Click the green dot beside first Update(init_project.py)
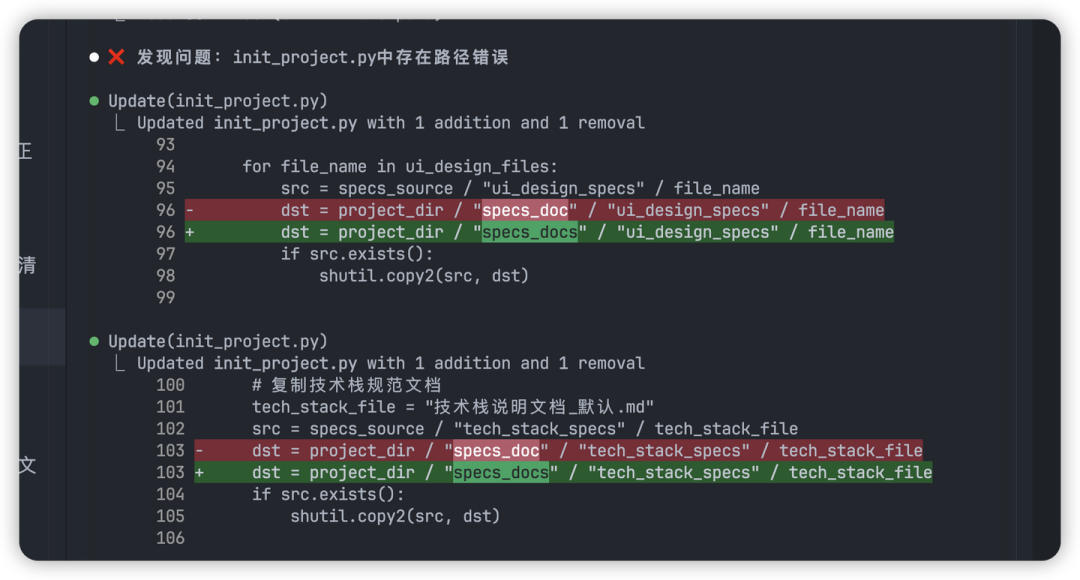The height and width of the screenshot is (580, 1080). click(94, 101)
